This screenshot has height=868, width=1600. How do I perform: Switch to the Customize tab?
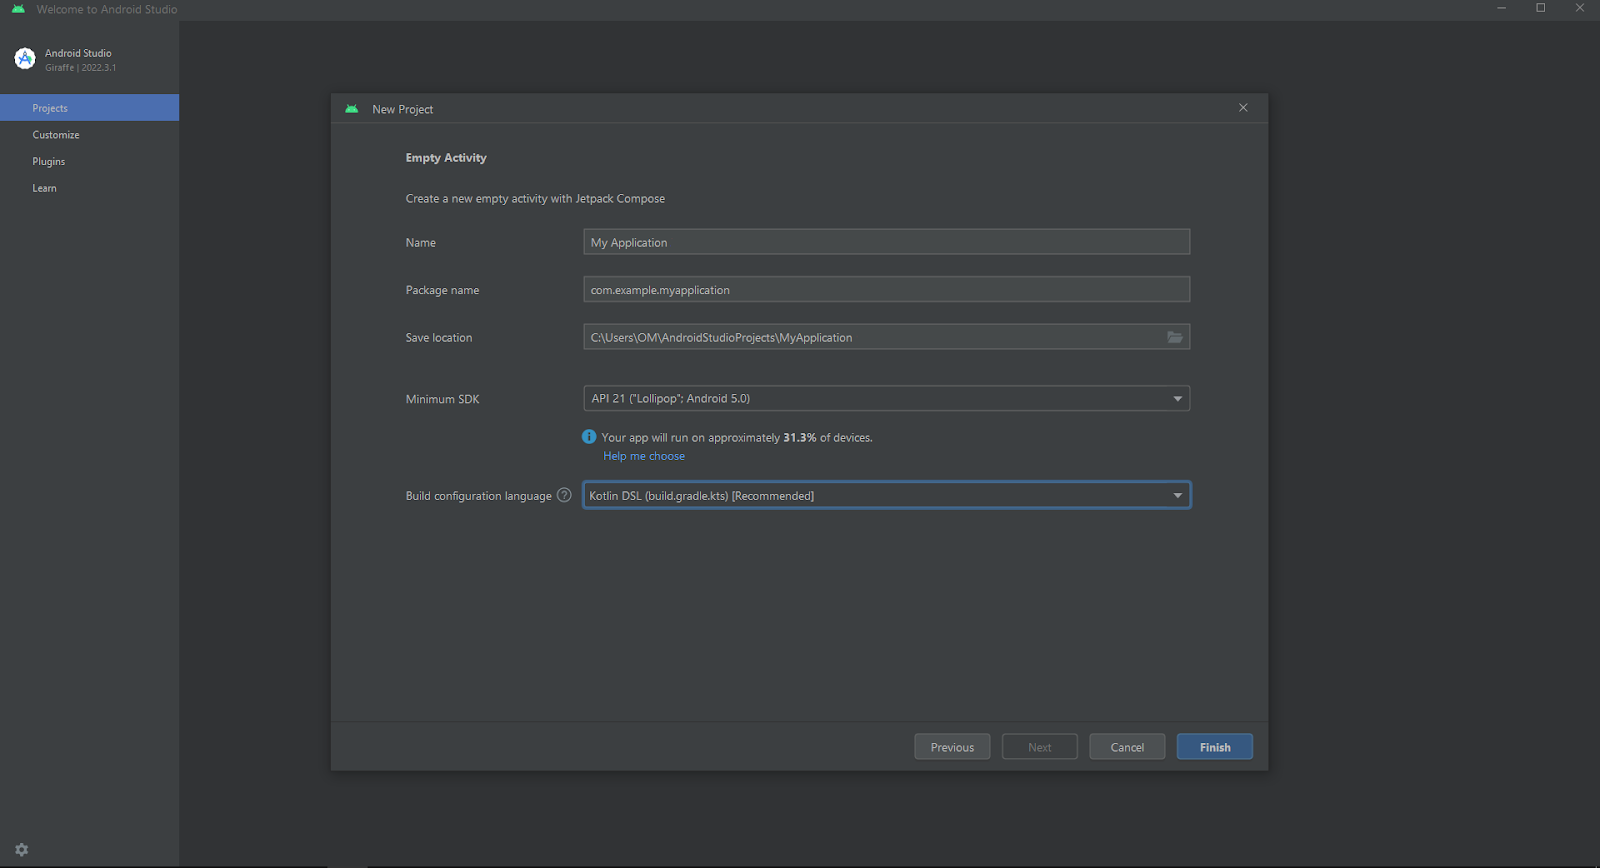tap(90, 135)
